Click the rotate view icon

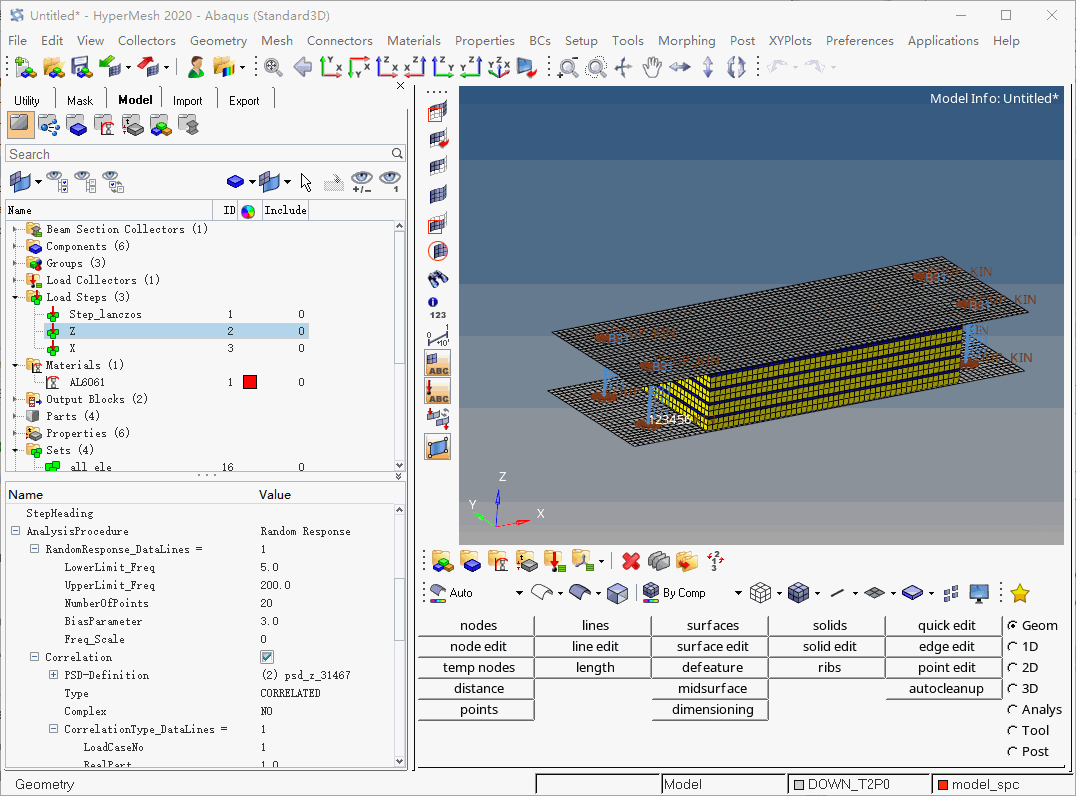736,67
